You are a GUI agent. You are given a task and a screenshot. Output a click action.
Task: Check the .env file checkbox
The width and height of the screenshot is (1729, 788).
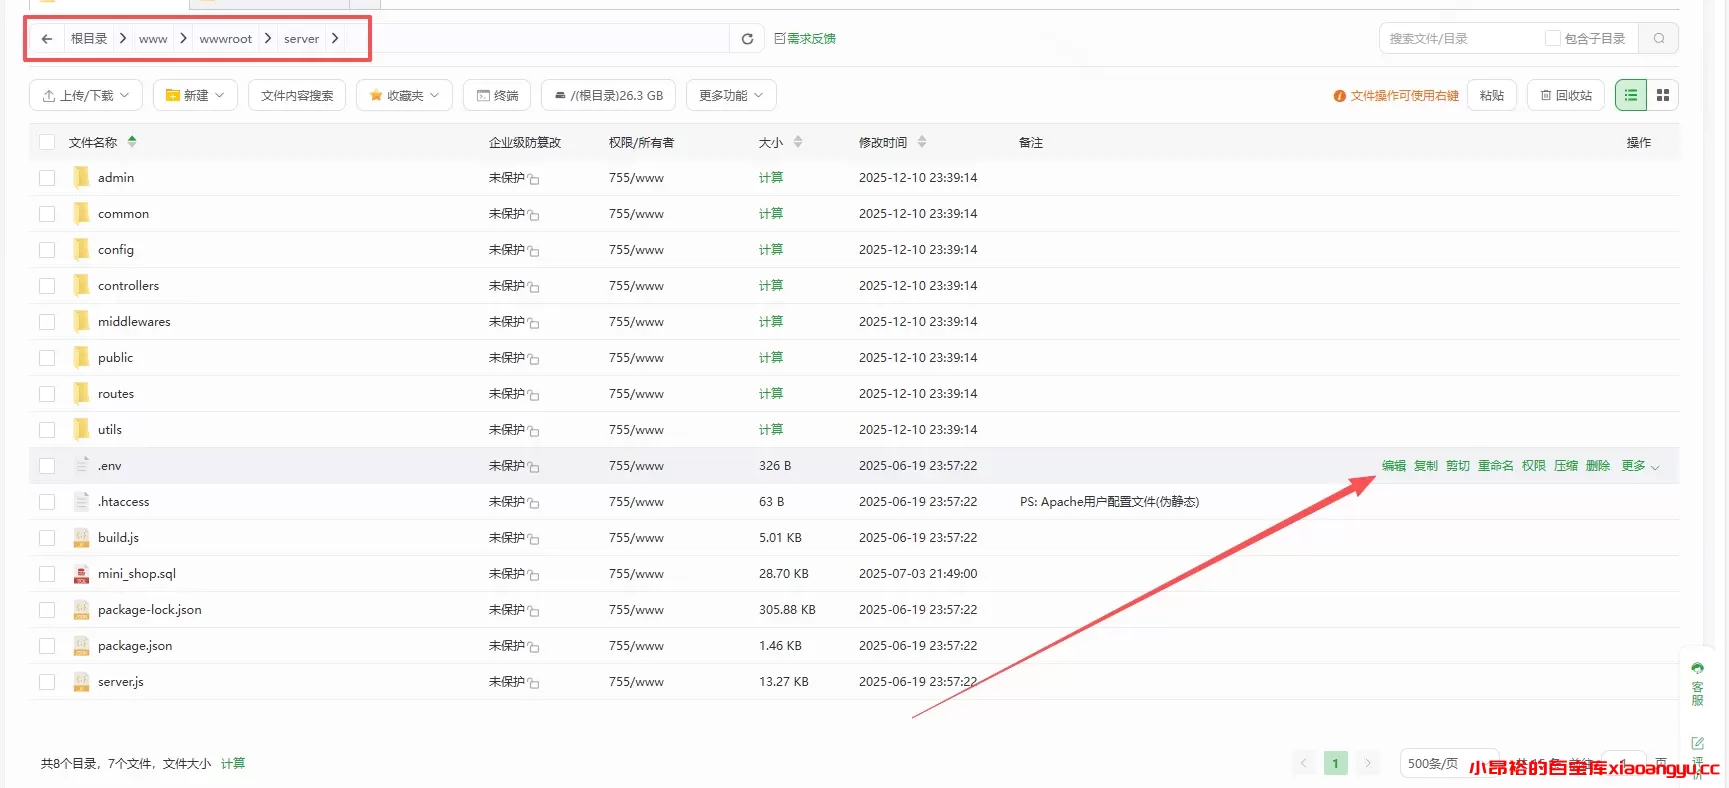(x=47, y=465)
